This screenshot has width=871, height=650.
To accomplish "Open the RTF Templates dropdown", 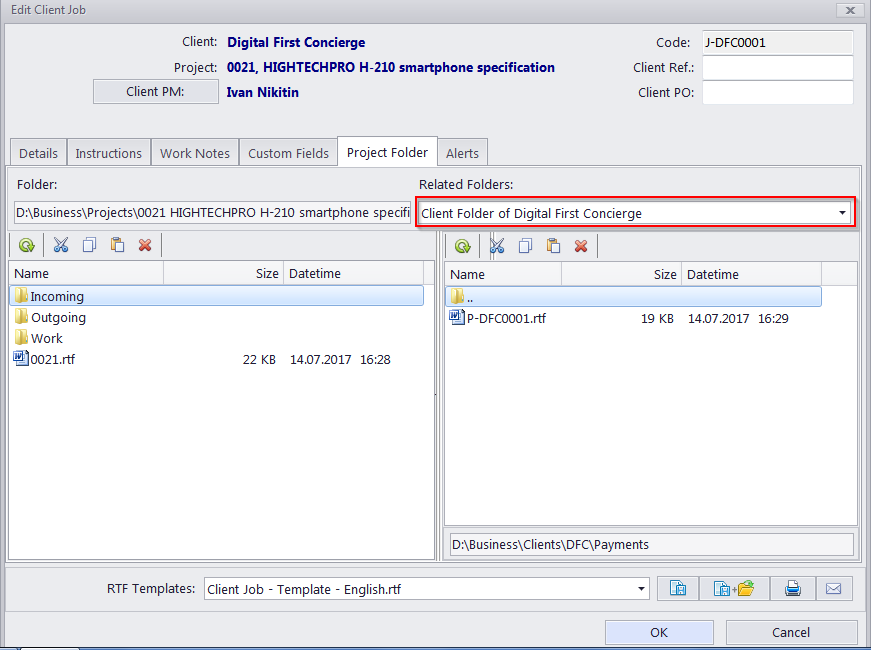I will click(641, 589).
